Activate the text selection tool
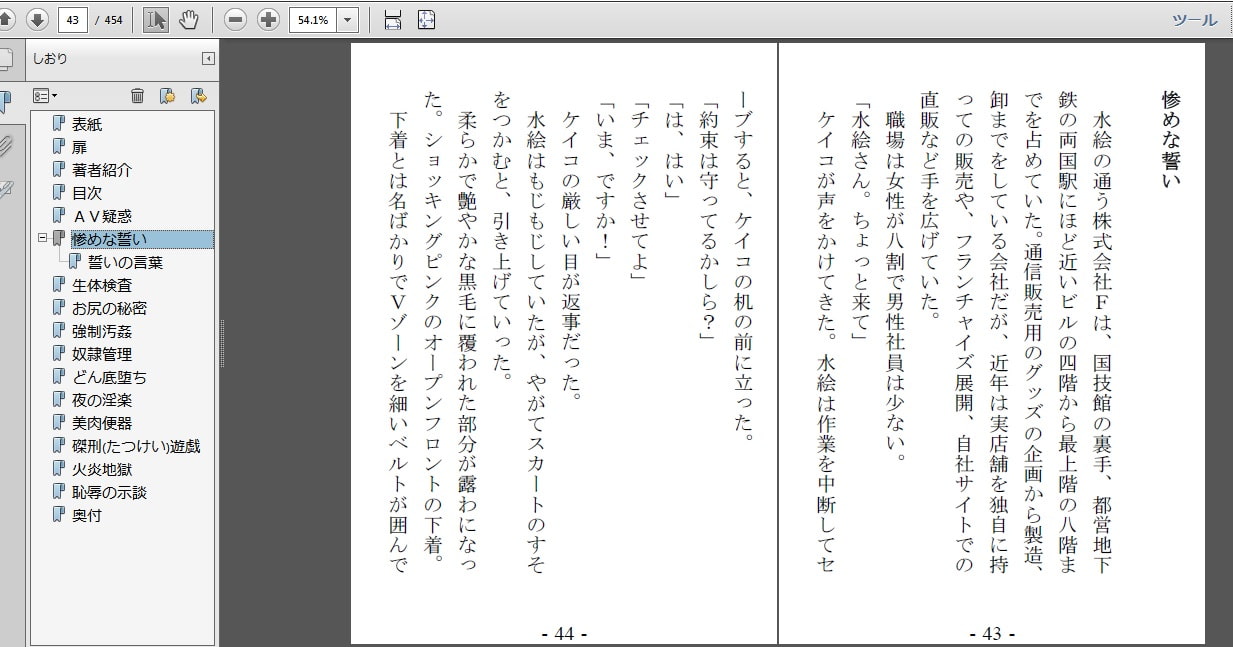 [155, 19]
